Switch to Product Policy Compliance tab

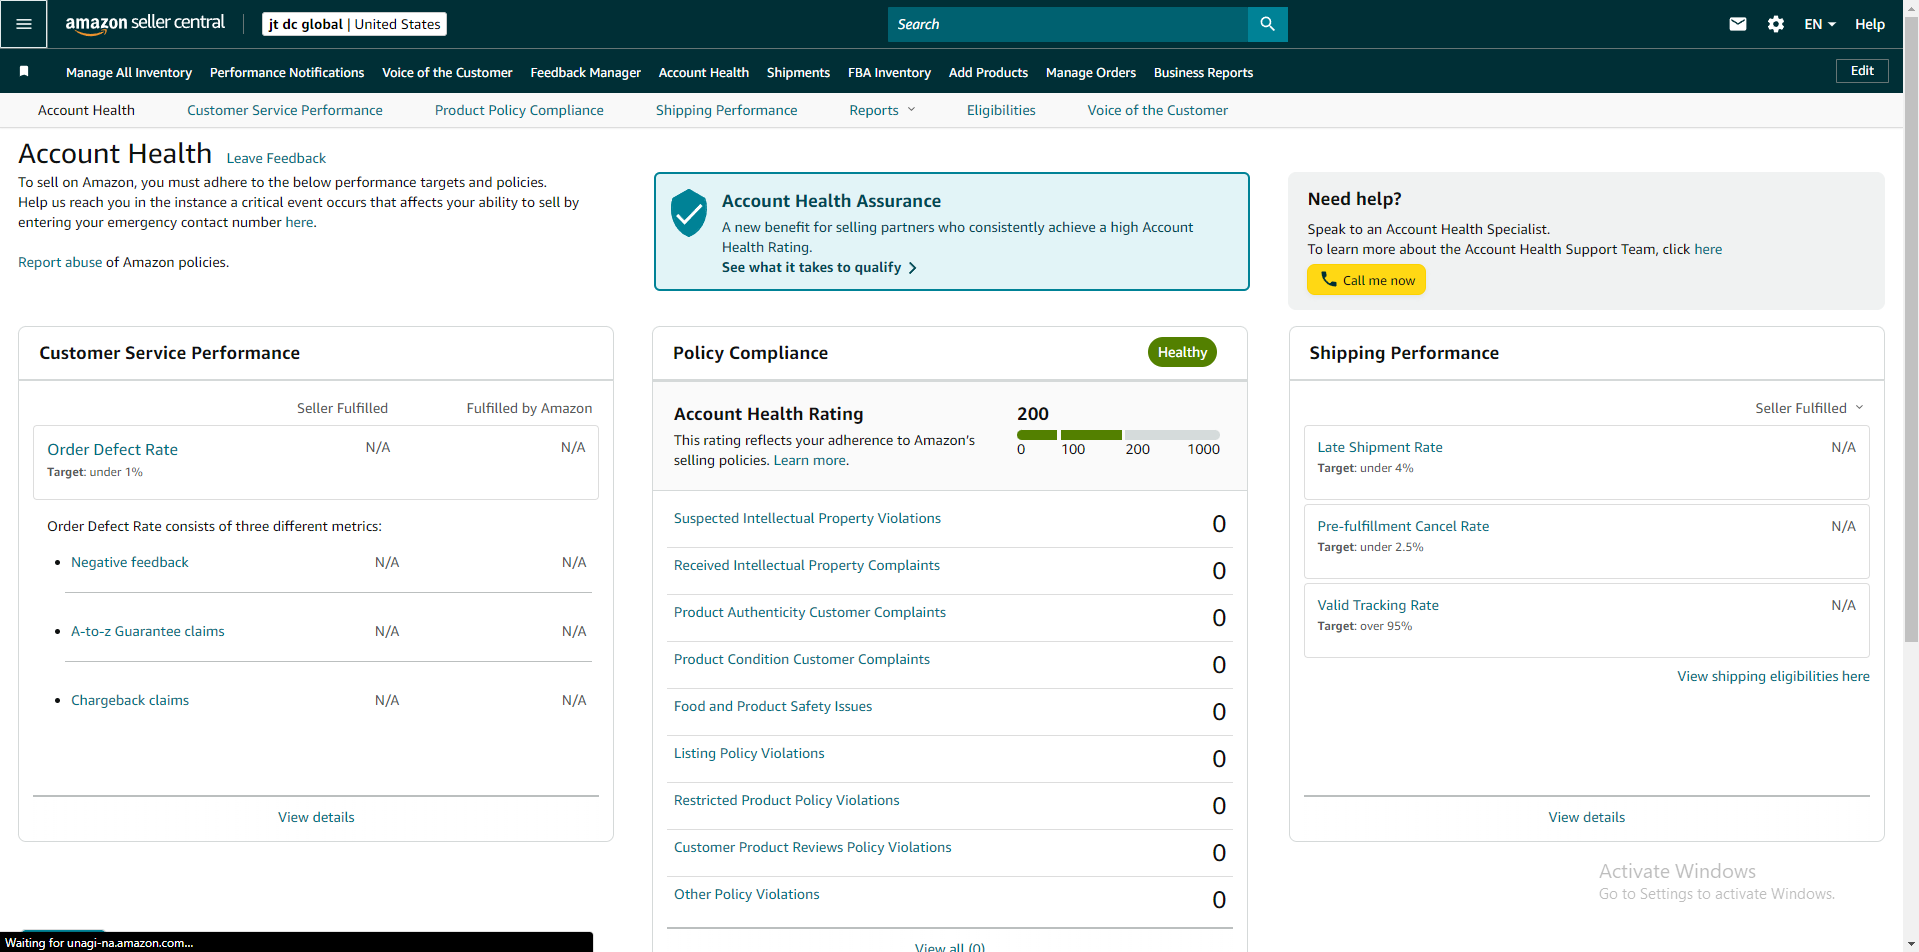coord(519,110)
